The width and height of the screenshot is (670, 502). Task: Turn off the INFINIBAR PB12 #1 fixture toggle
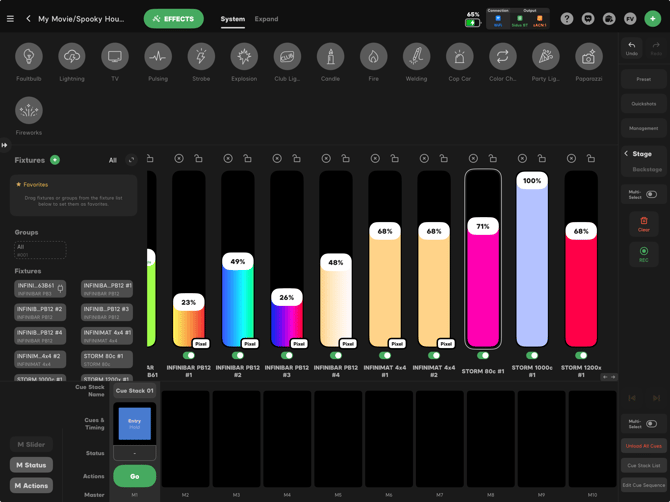pos(188,355)
